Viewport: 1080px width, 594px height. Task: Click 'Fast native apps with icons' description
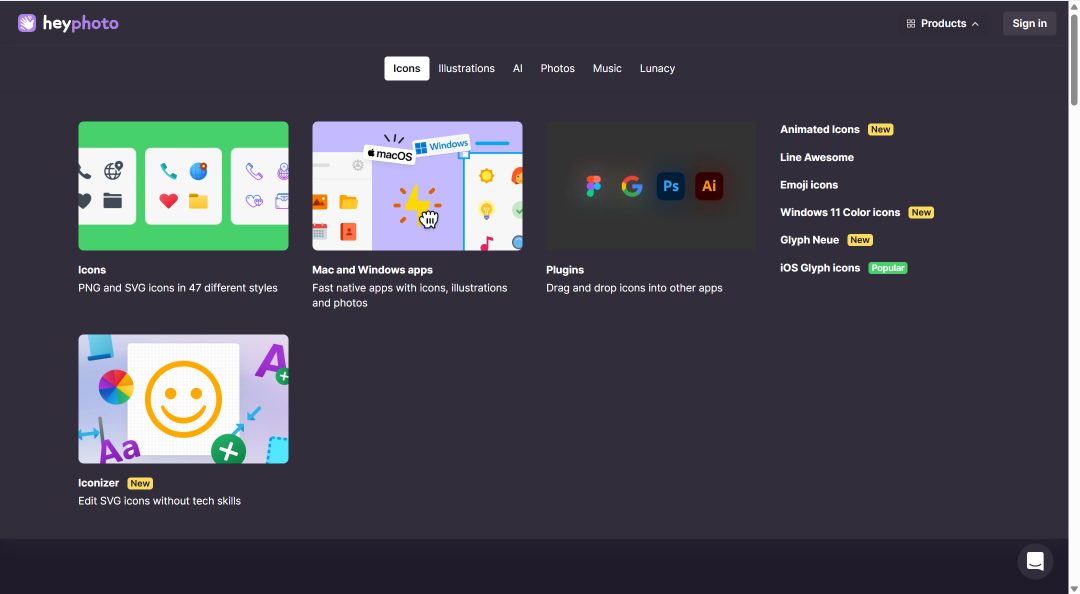tap(410, 296)
